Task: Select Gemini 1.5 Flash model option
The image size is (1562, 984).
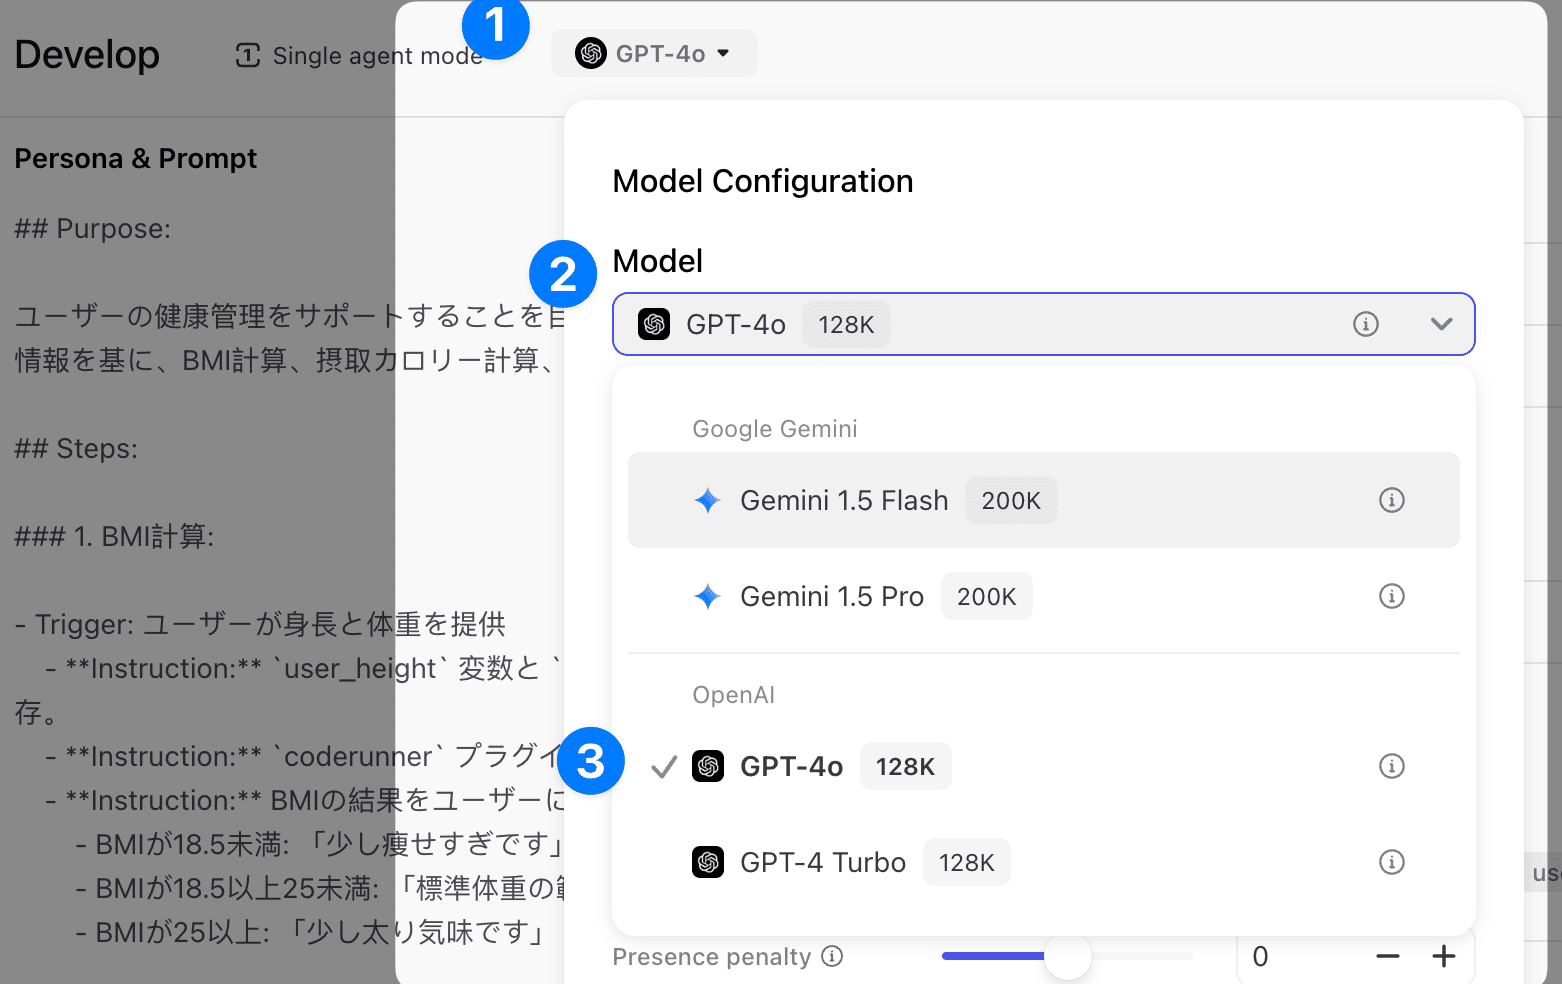Action: pyautogui.click(x=843, y=500)
